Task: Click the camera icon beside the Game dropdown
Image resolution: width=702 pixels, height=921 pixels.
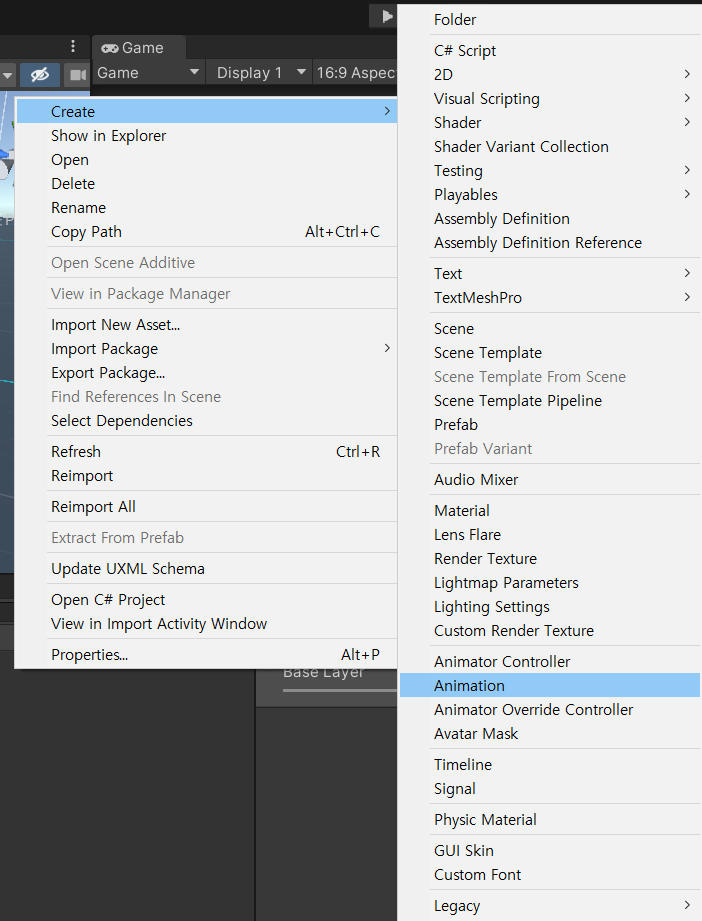Action: coord(77,75)
